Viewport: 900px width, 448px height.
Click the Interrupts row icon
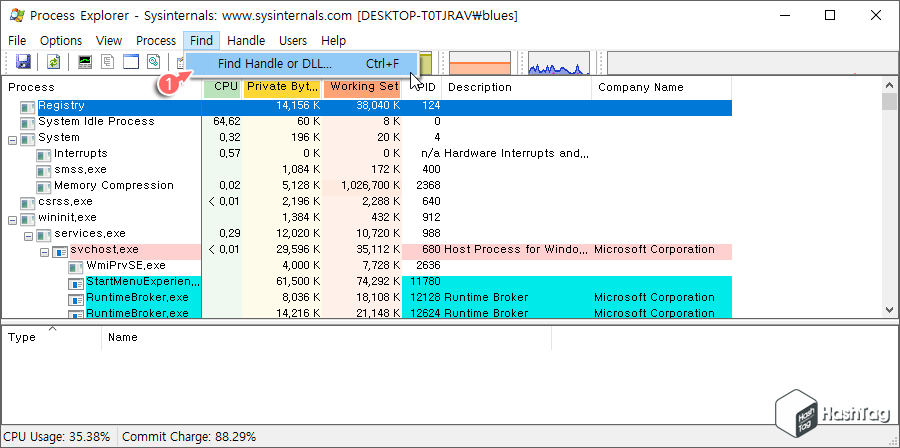pos(44,155)
